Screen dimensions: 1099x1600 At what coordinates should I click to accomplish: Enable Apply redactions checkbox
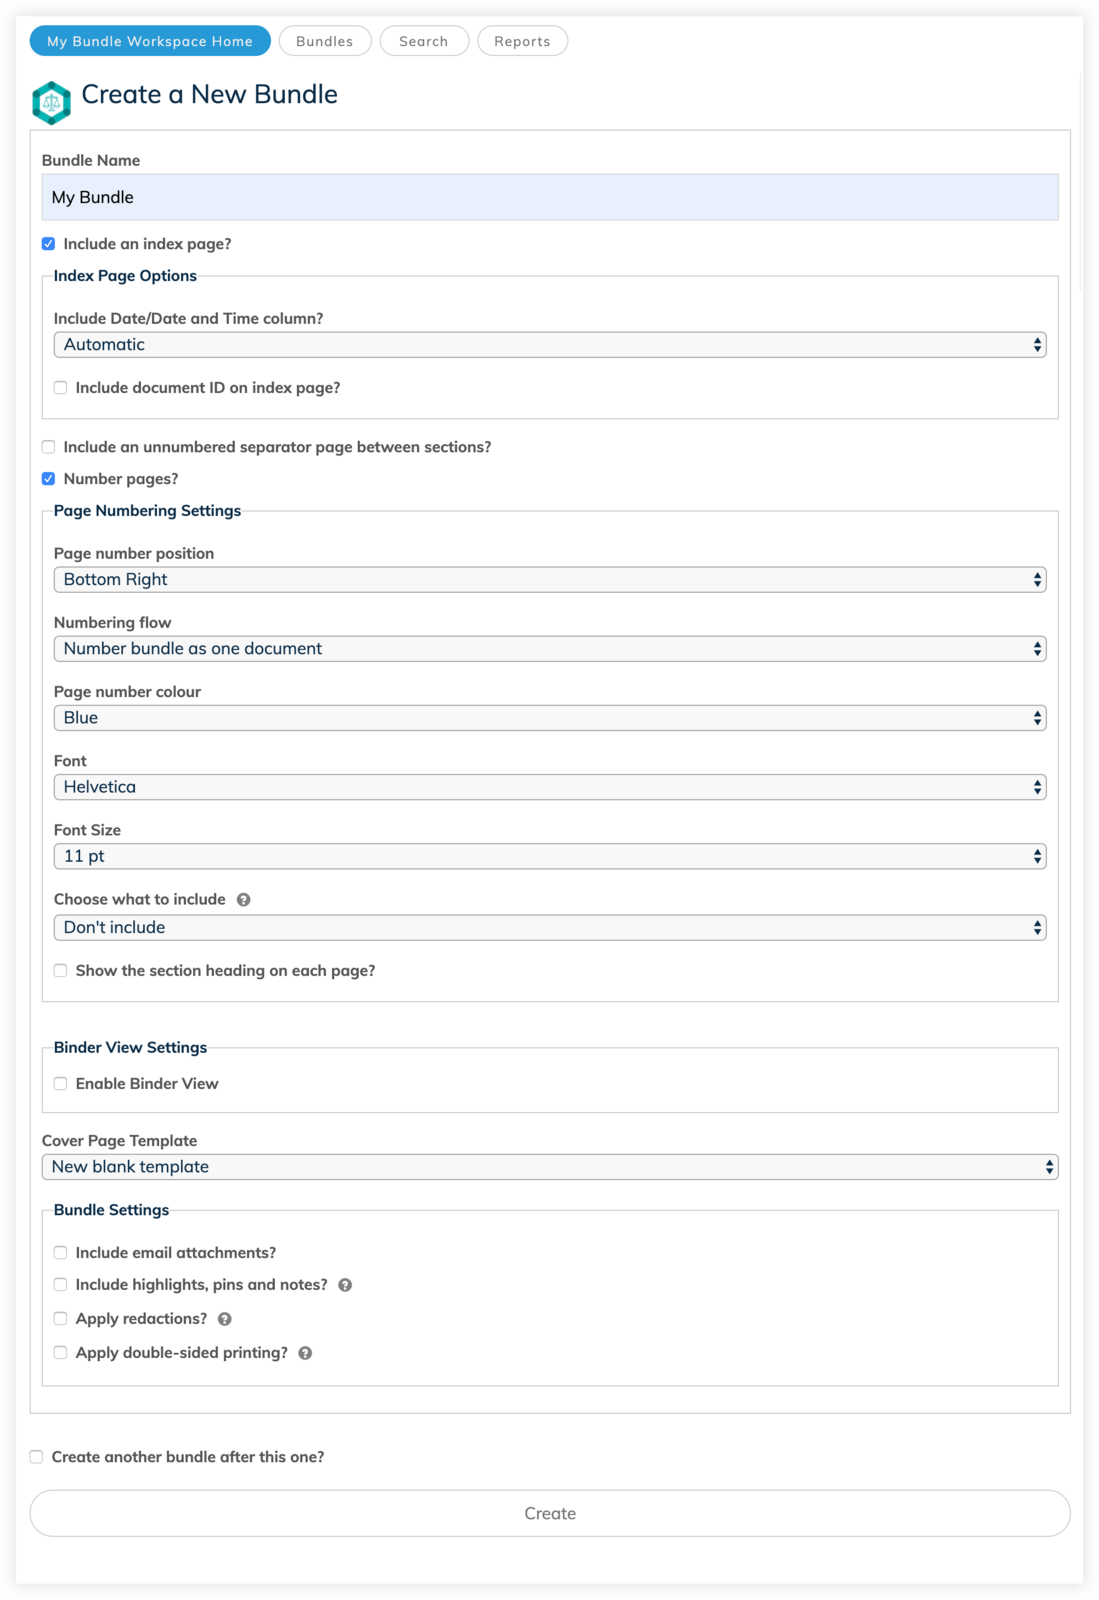tap(60, 1319)
